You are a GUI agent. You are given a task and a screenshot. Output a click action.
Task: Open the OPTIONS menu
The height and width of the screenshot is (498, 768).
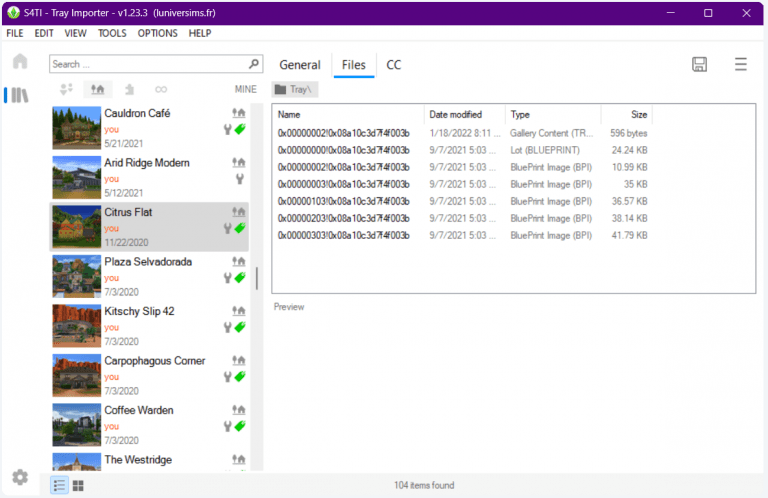[x=158, y=33]
